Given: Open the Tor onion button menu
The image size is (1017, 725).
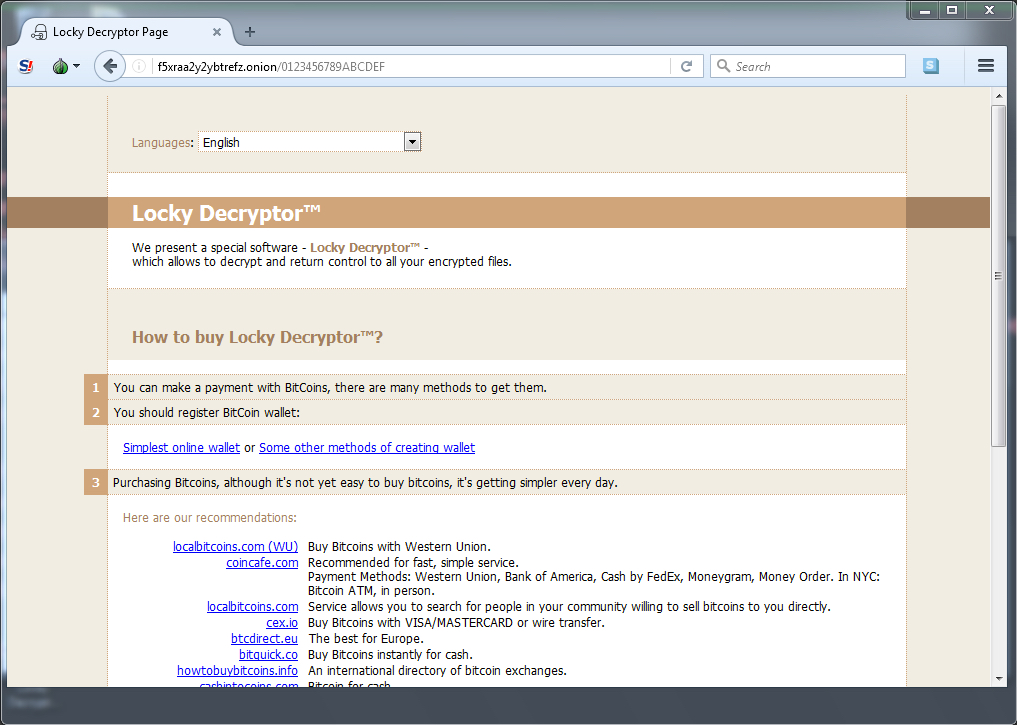Looking at the screenshot, I should pyautogui.click(x=60, y=66).
